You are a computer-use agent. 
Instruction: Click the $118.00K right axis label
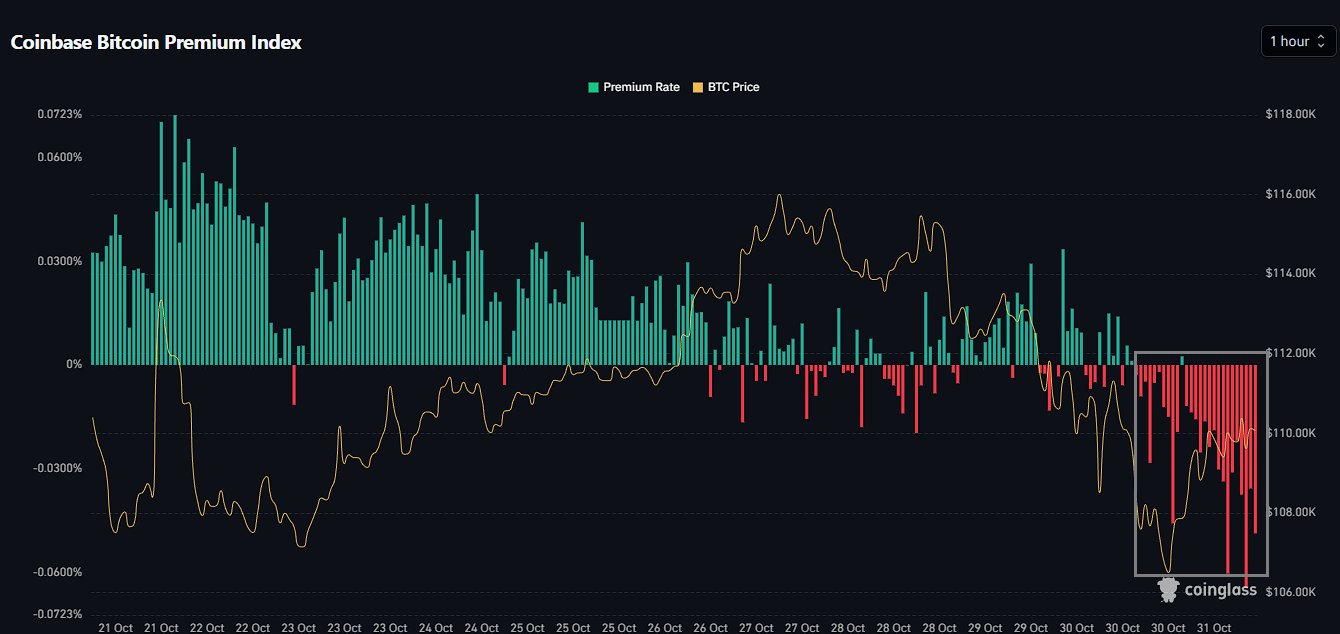(x=1290, y=115)
